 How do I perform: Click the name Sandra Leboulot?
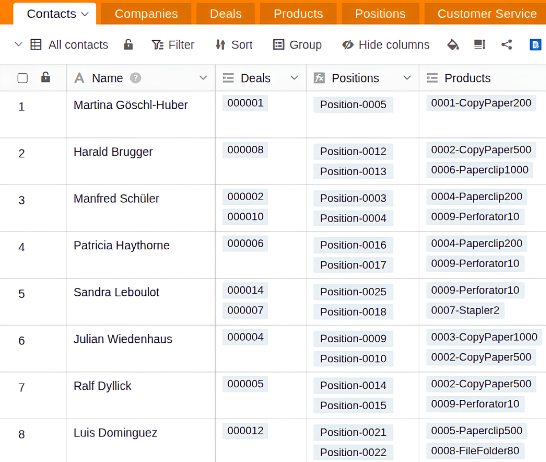116,292
